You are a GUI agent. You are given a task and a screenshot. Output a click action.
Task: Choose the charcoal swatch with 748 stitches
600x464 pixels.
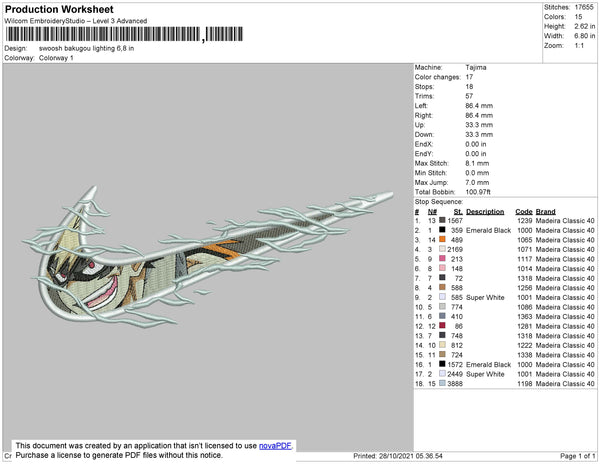442,335
